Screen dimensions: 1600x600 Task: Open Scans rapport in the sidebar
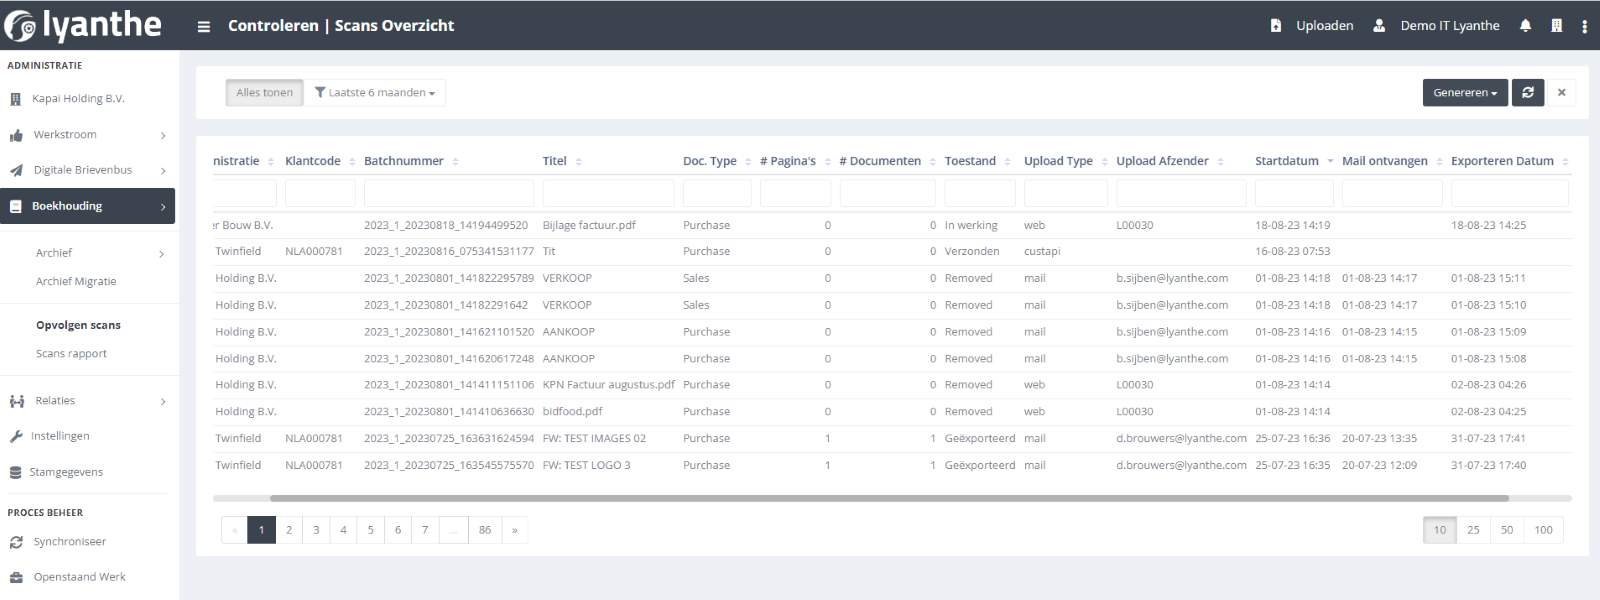[71, 354]
